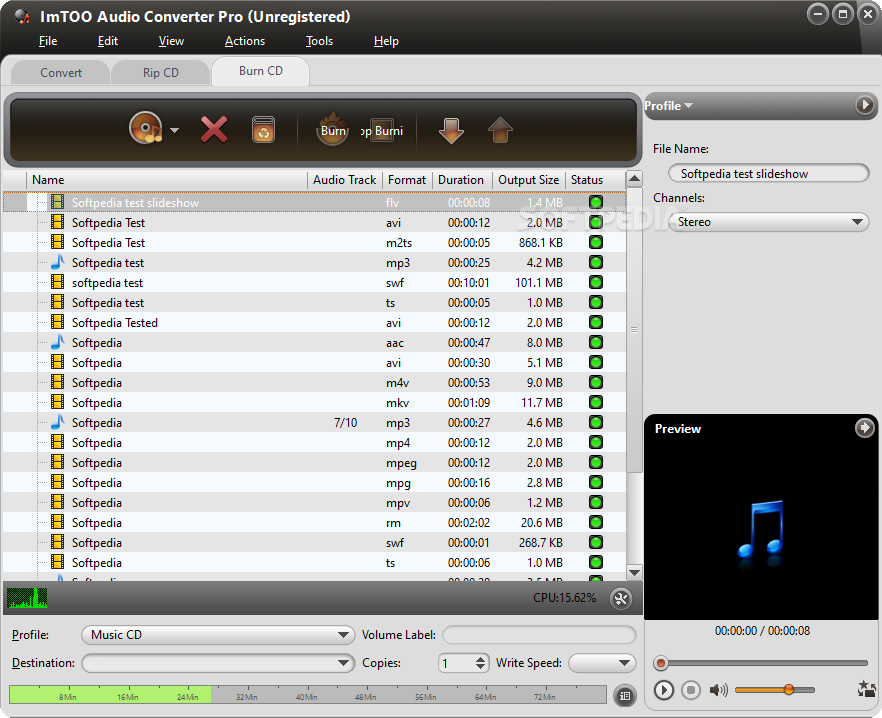Click the snapshot icon in preview controls

coord(866,689)
